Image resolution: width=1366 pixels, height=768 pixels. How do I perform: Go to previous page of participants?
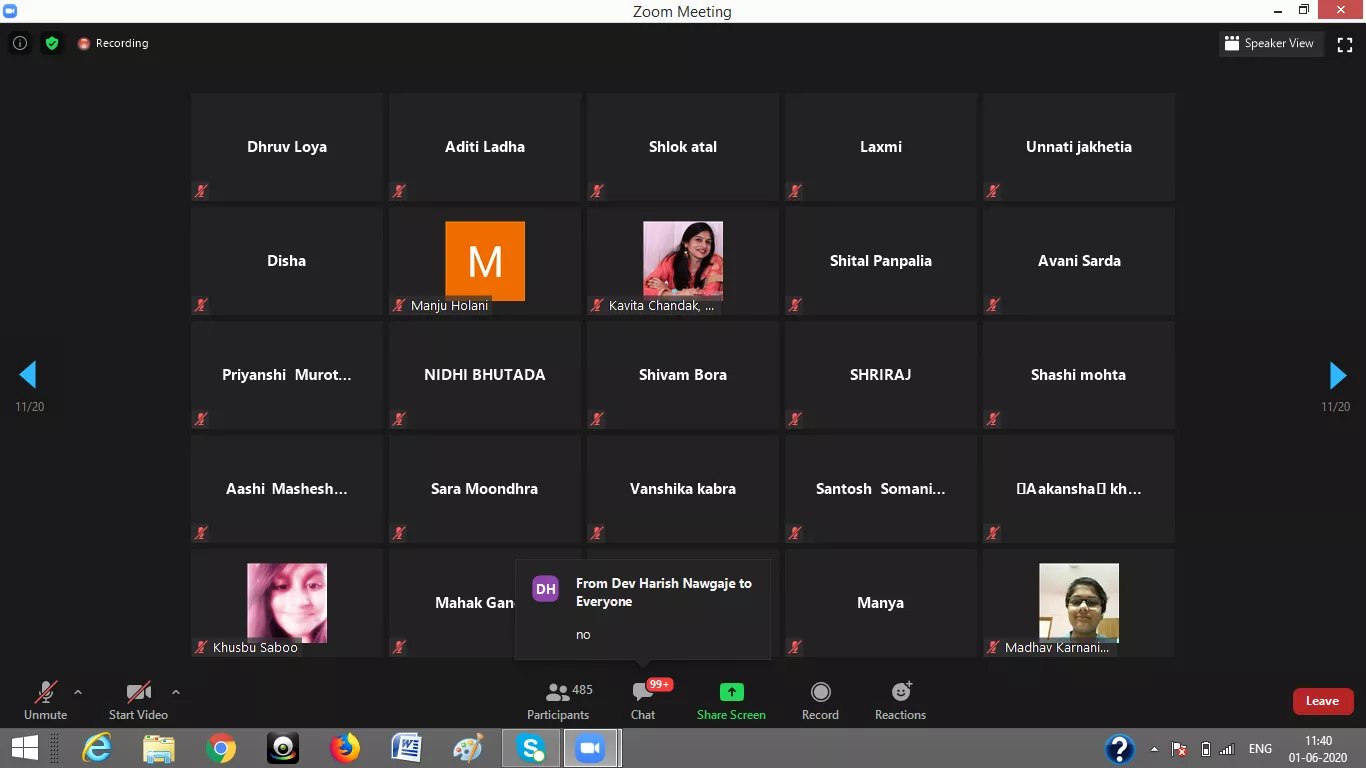(x=28, y=375)
